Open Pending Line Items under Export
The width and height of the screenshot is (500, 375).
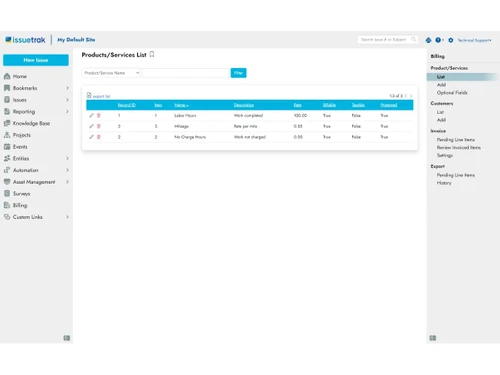(x=456, y=175)
